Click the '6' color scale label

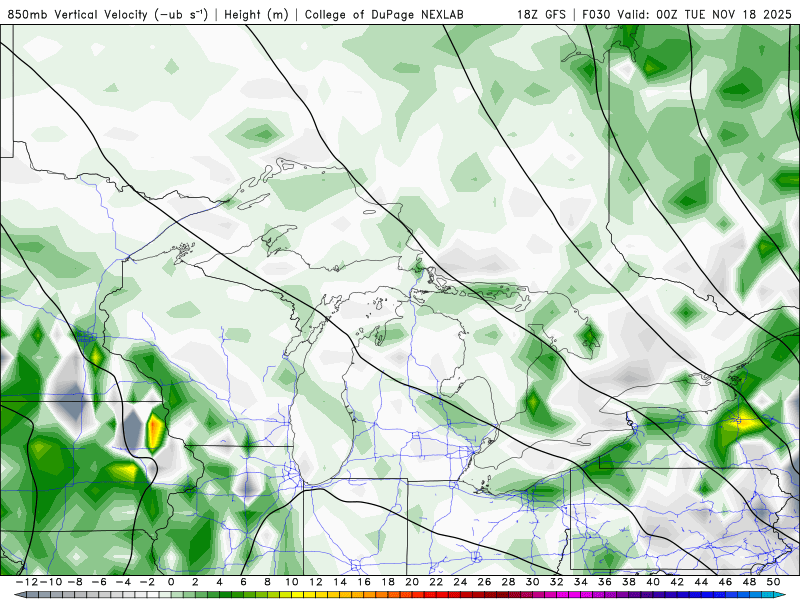coord(243,582)
